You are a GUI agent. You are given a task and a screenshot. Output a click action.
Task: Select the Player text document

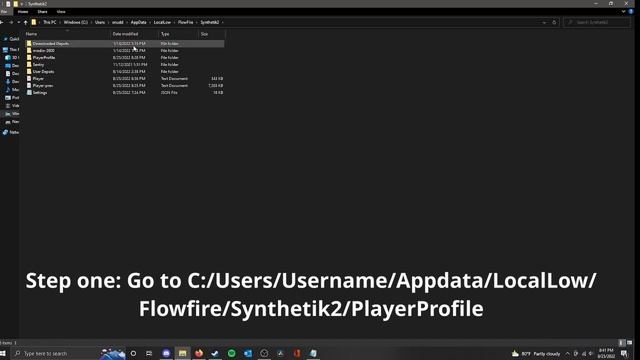click(x=38, y=78)
